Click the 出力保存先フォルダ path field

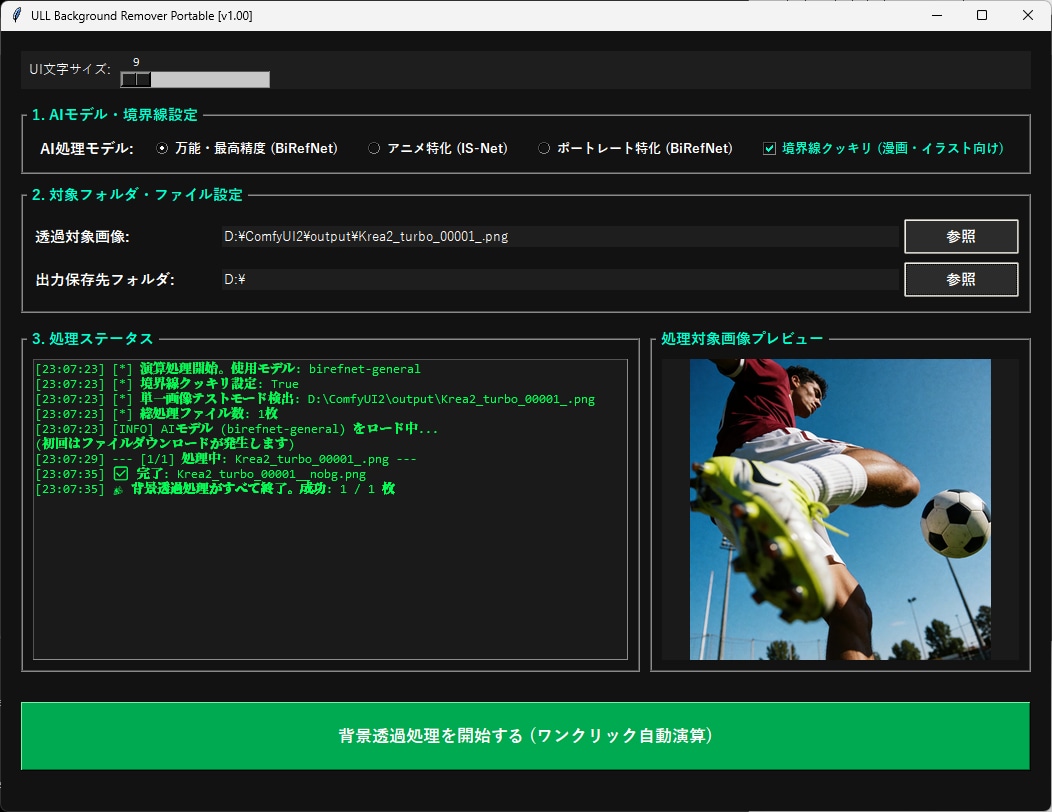click(x=560, y=279)
